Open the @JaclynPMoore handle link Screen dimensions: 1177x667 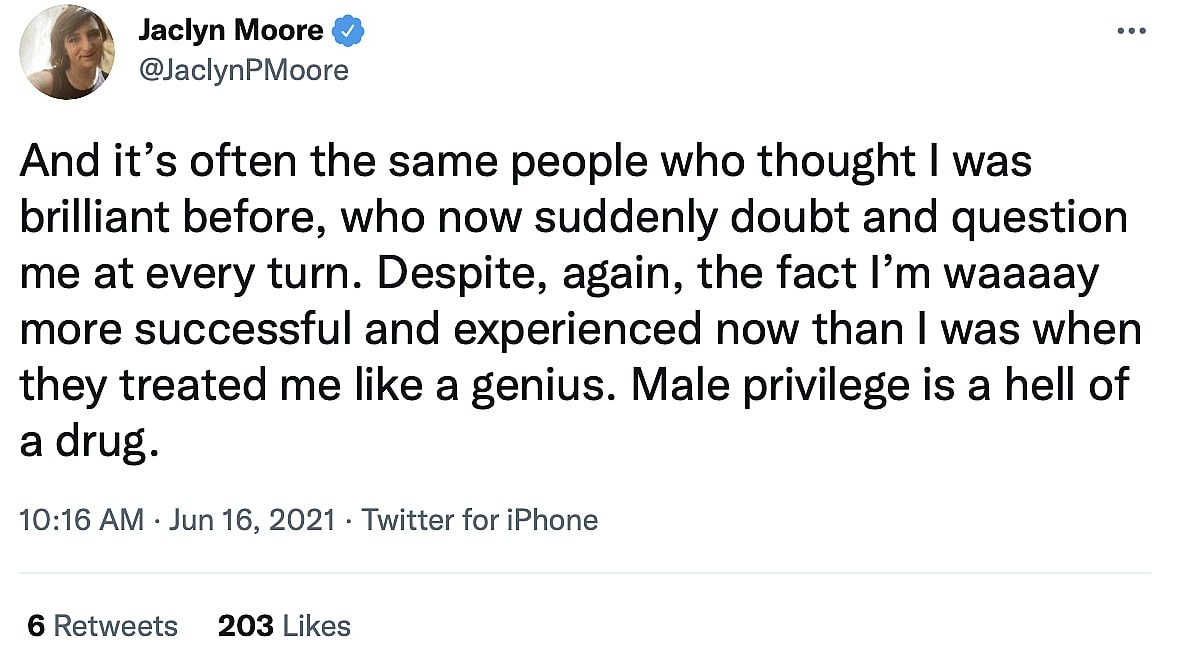(243, 70)
